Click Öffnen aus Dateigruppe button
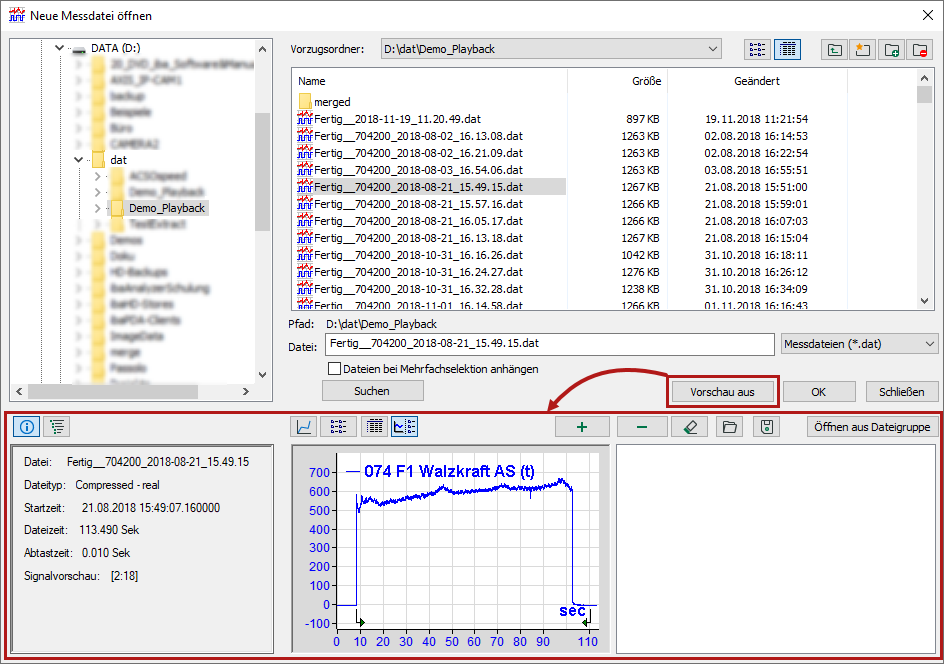The image size is (944, 664). pyautogui.click(x=872, y=427)
